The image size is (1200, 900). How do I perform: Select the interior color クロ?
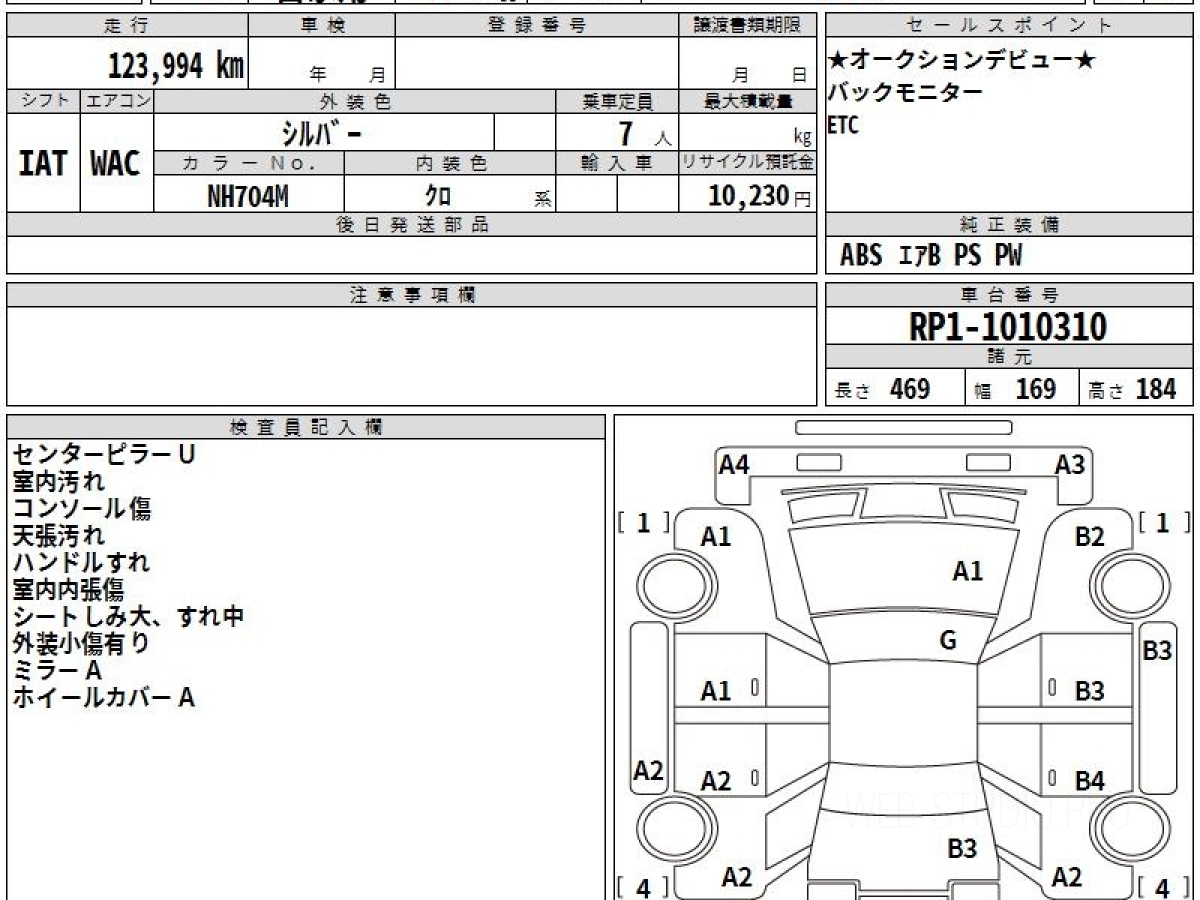437,196
